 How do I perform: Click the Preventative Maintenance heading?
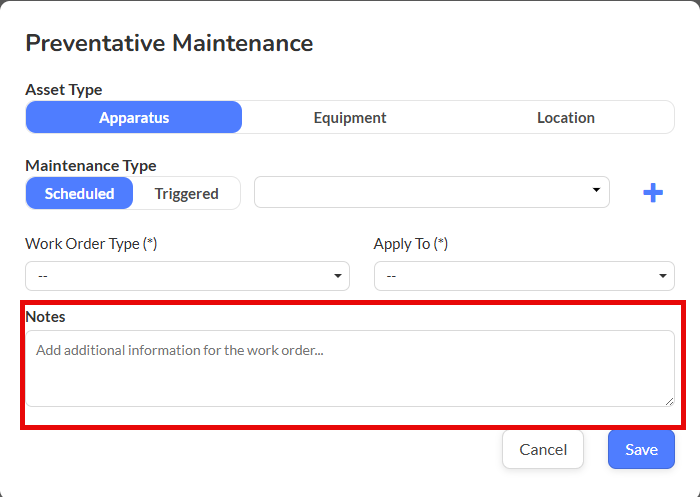coord(169,43)
